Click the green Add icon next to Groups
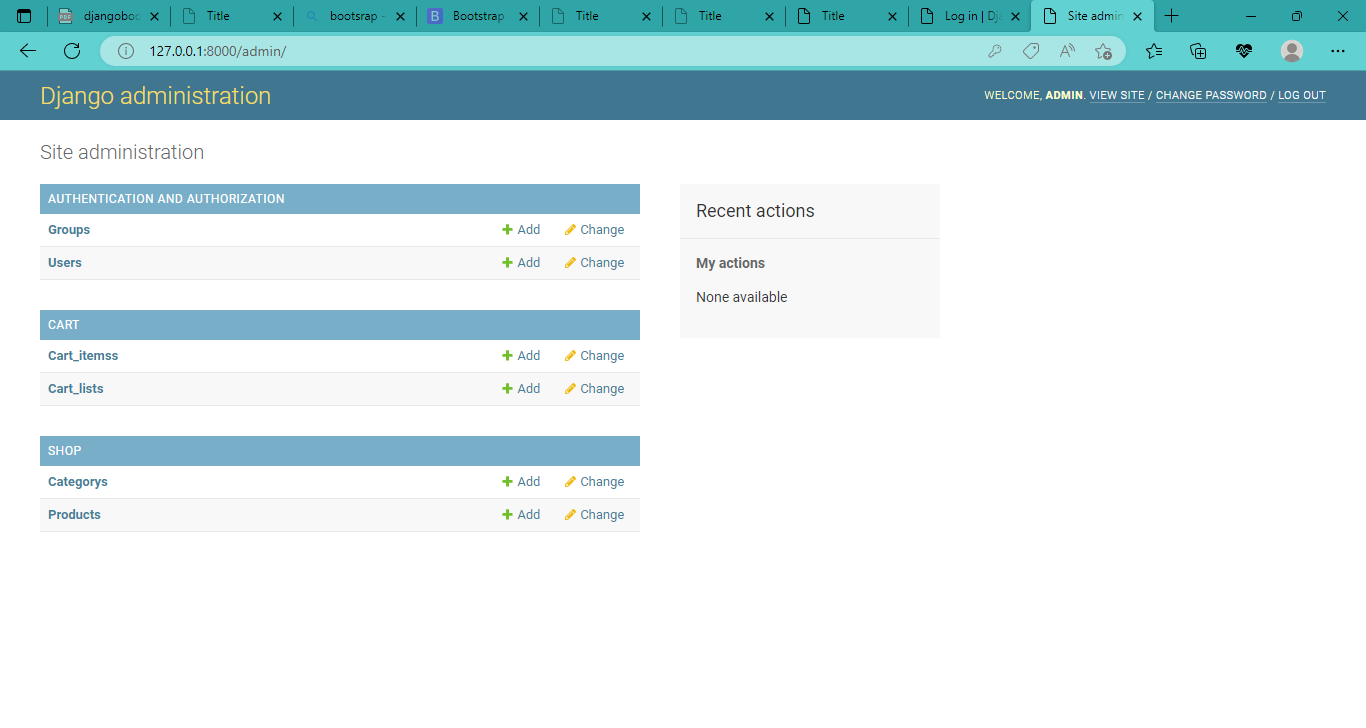 (x=506, y=229)
